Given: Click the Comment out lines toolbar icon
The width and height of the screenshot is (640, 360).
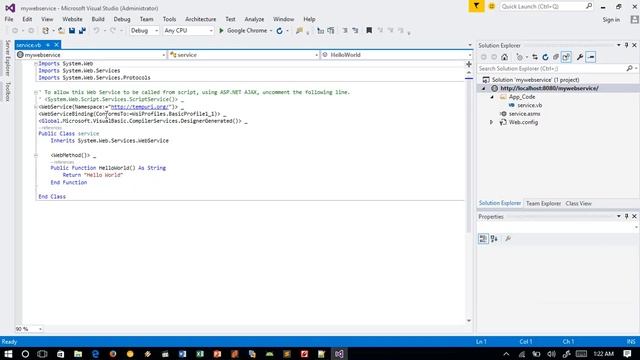Looking at the screenshot, I should (x=345, y=31).
